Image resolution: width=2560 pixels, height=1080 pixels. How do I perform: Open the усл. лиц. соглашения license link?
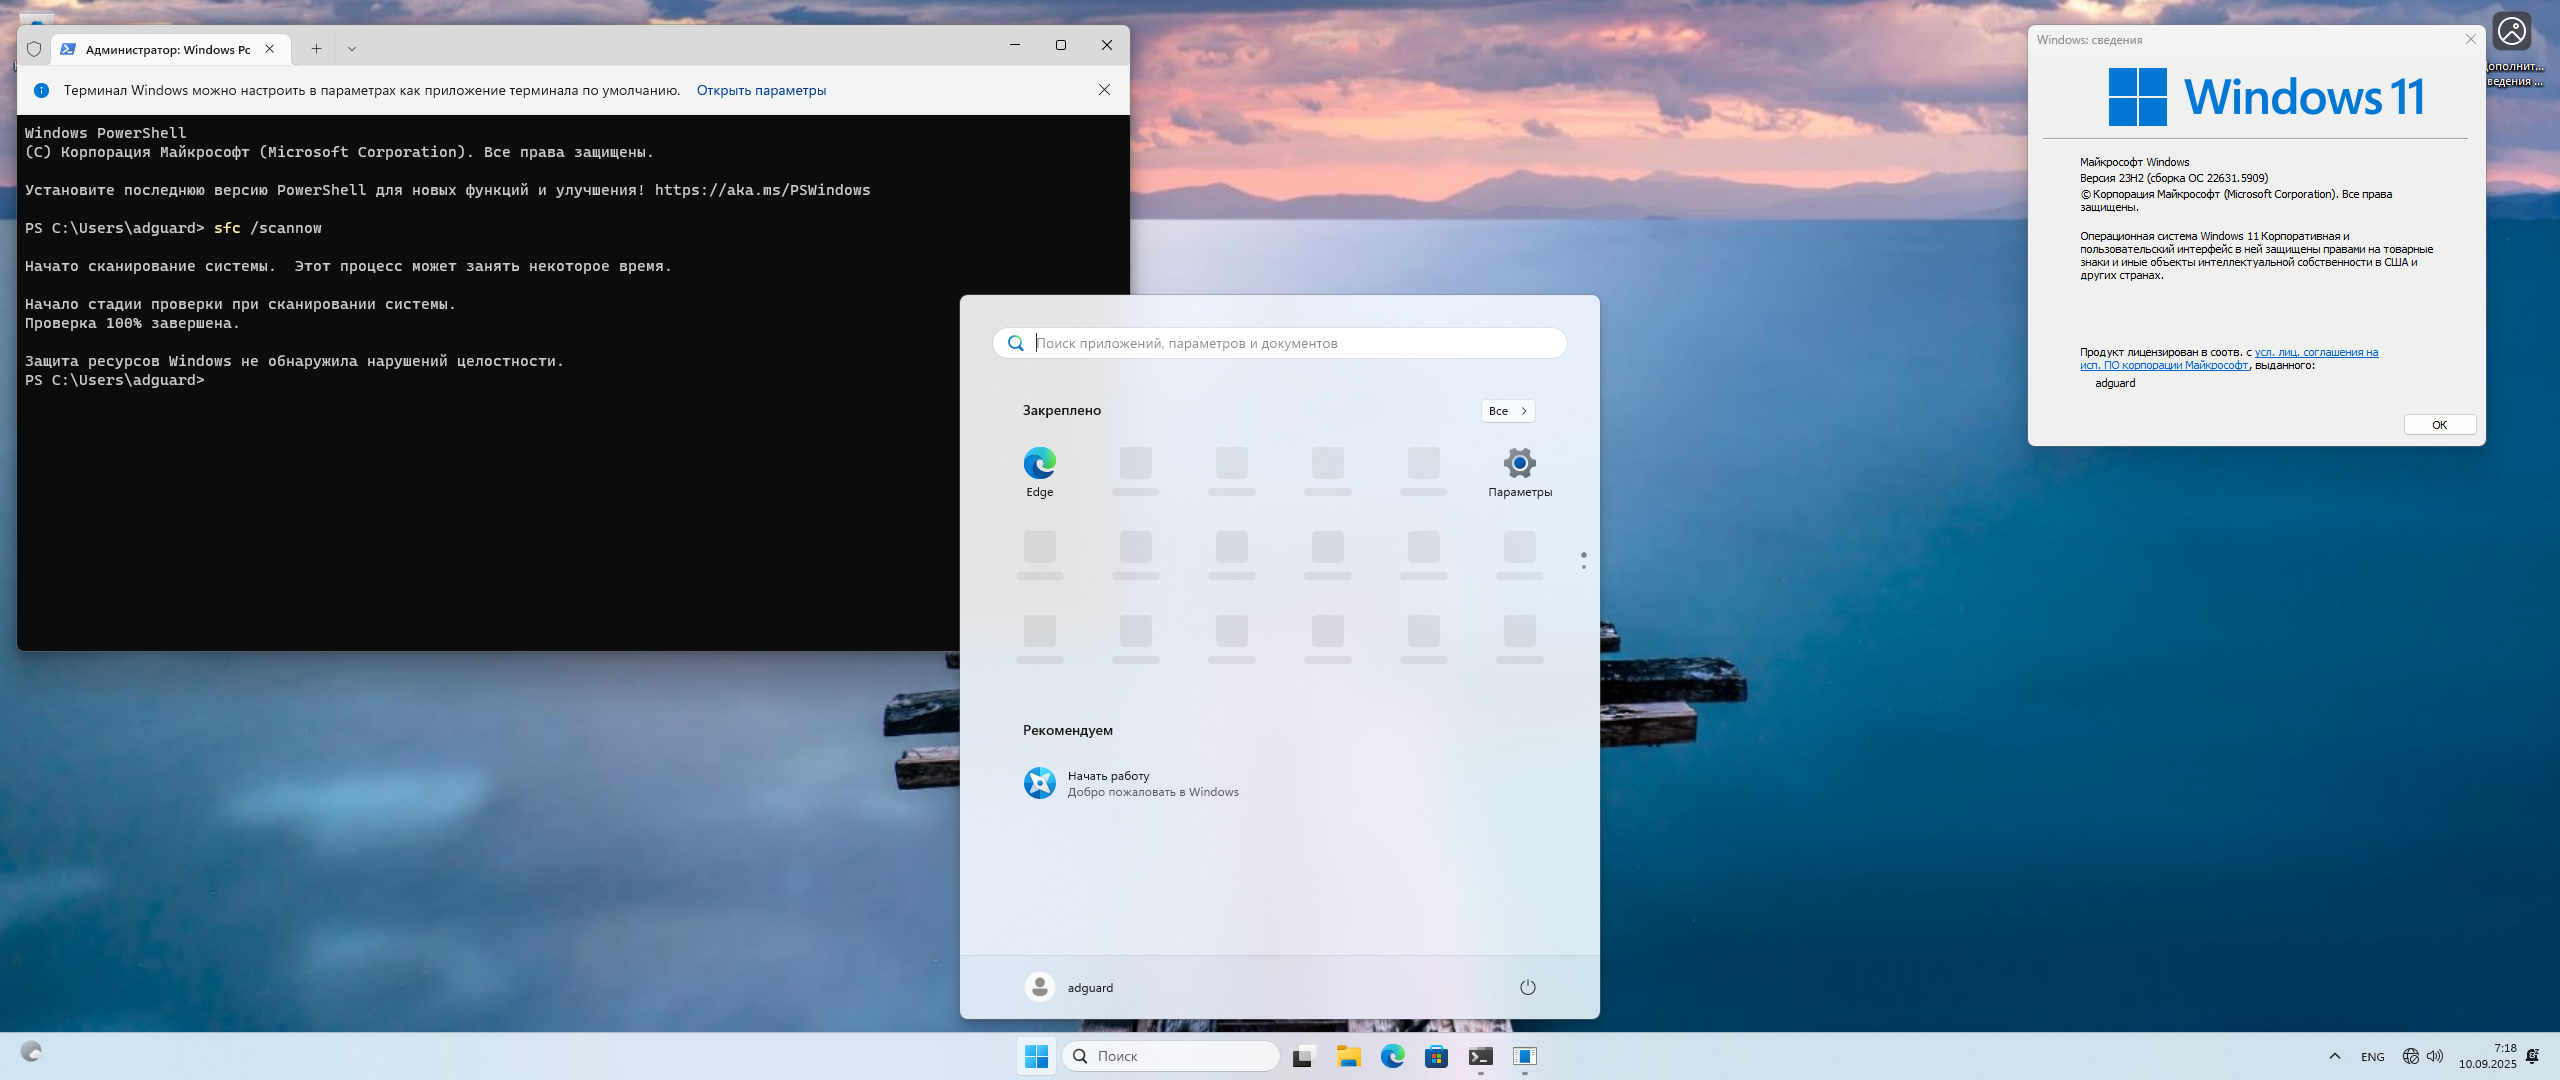[x=2316, y=352]
